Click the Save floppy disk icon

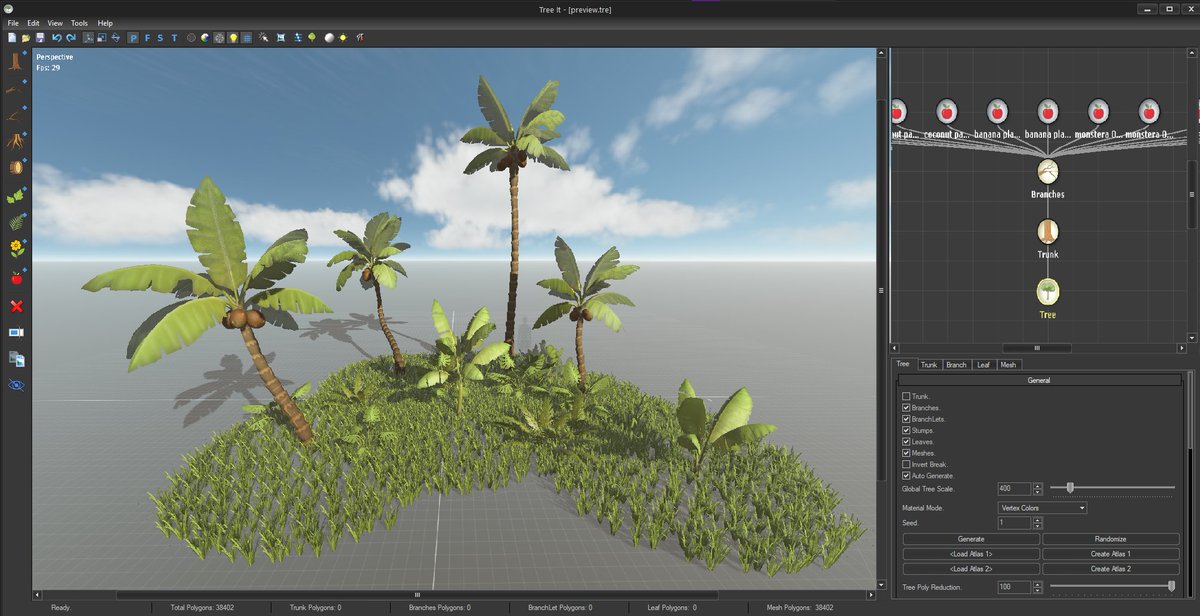[40, 38]
